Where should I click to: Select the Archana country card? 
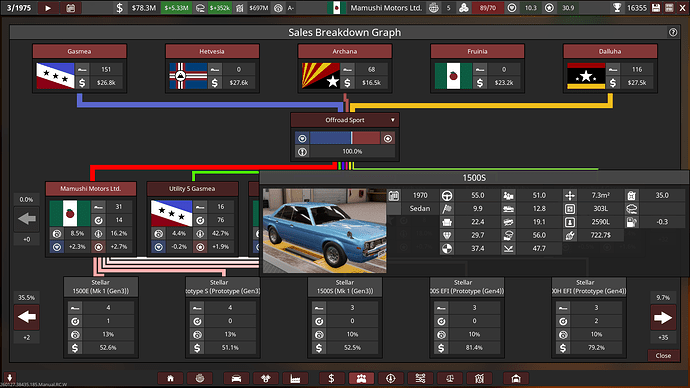tap(345, 68)
